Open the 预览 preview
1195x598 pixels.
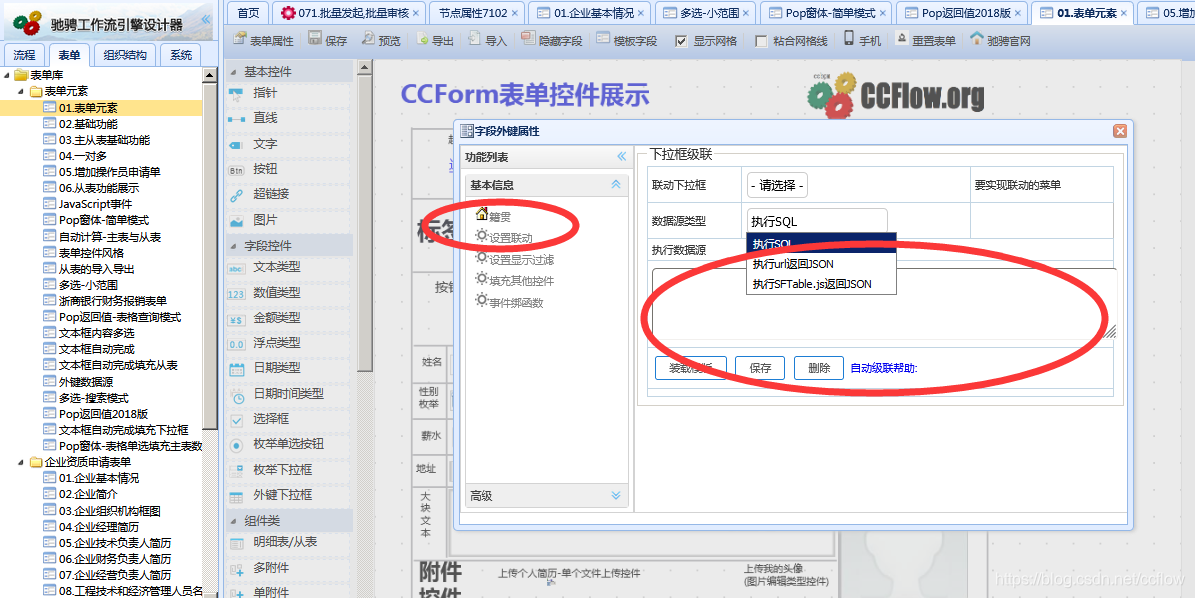click(381, 40)
